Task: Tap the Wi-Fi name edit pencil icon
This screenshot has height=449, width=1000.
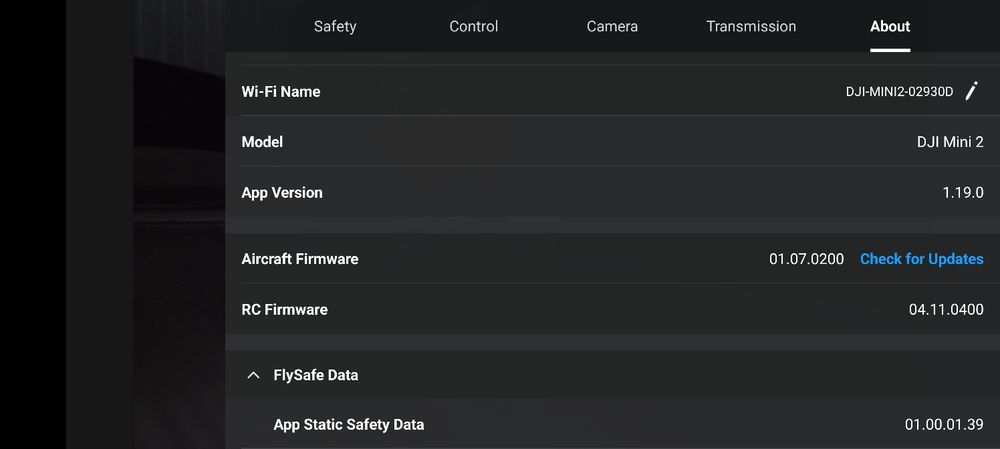Action: pyautogui.click(x=971, y=91)
